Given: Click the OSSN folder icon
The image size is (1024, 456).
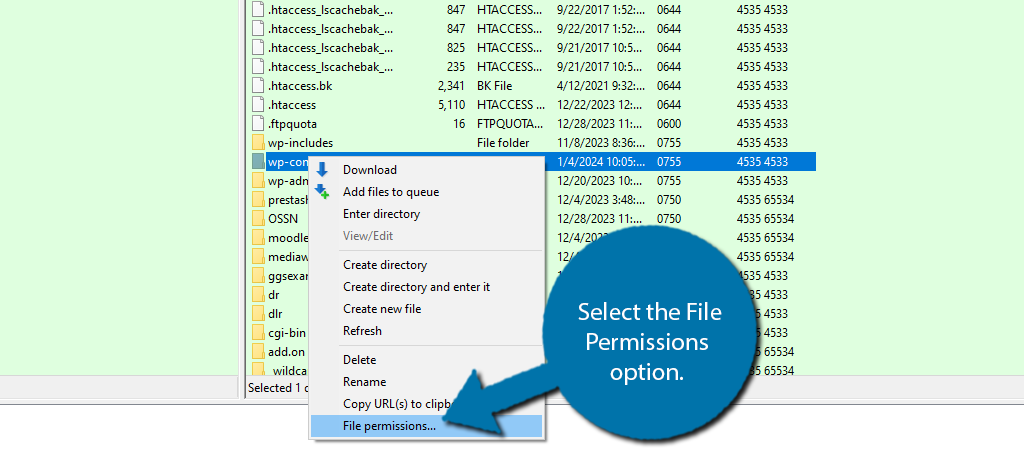Looking at the screenshot, I should [x=258, y=219].
